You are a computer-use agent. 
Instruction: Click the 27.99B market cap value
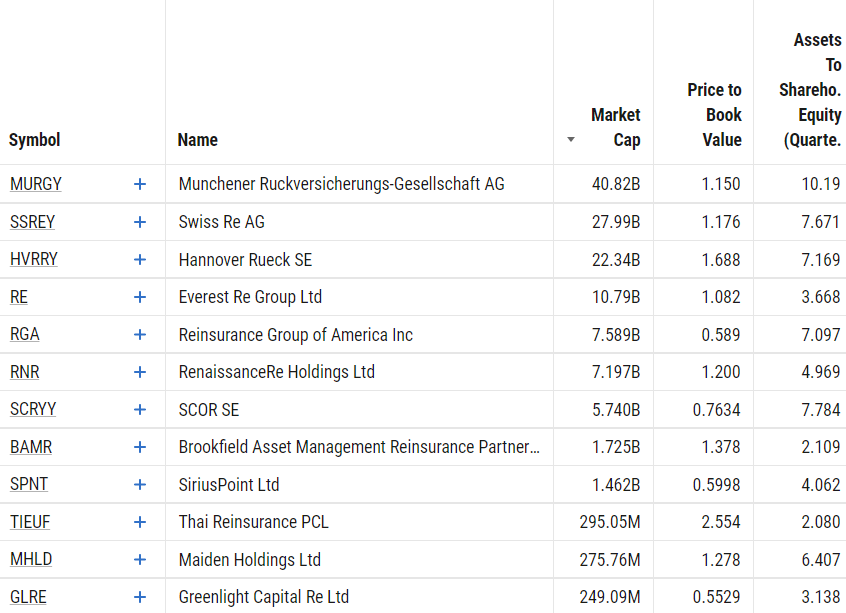(x=616, y=222)
